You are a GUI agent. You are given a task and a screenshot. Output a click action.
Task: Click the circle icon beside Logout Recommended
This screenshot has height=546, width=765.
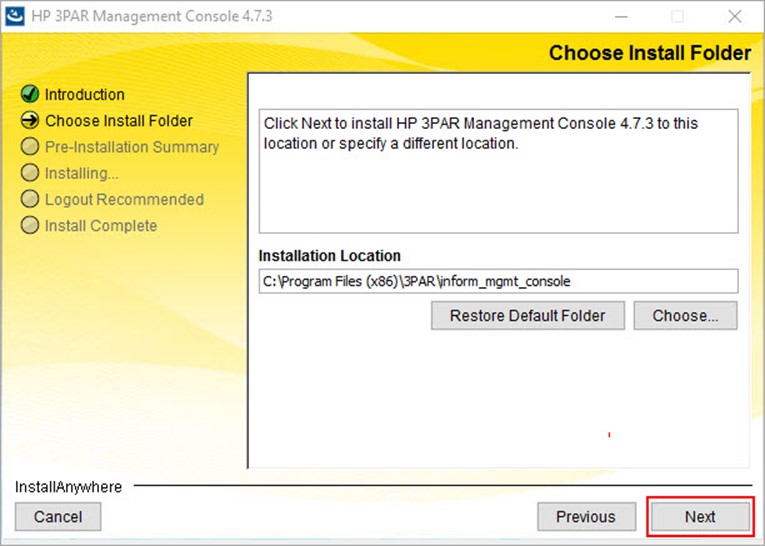coord(30,199)
